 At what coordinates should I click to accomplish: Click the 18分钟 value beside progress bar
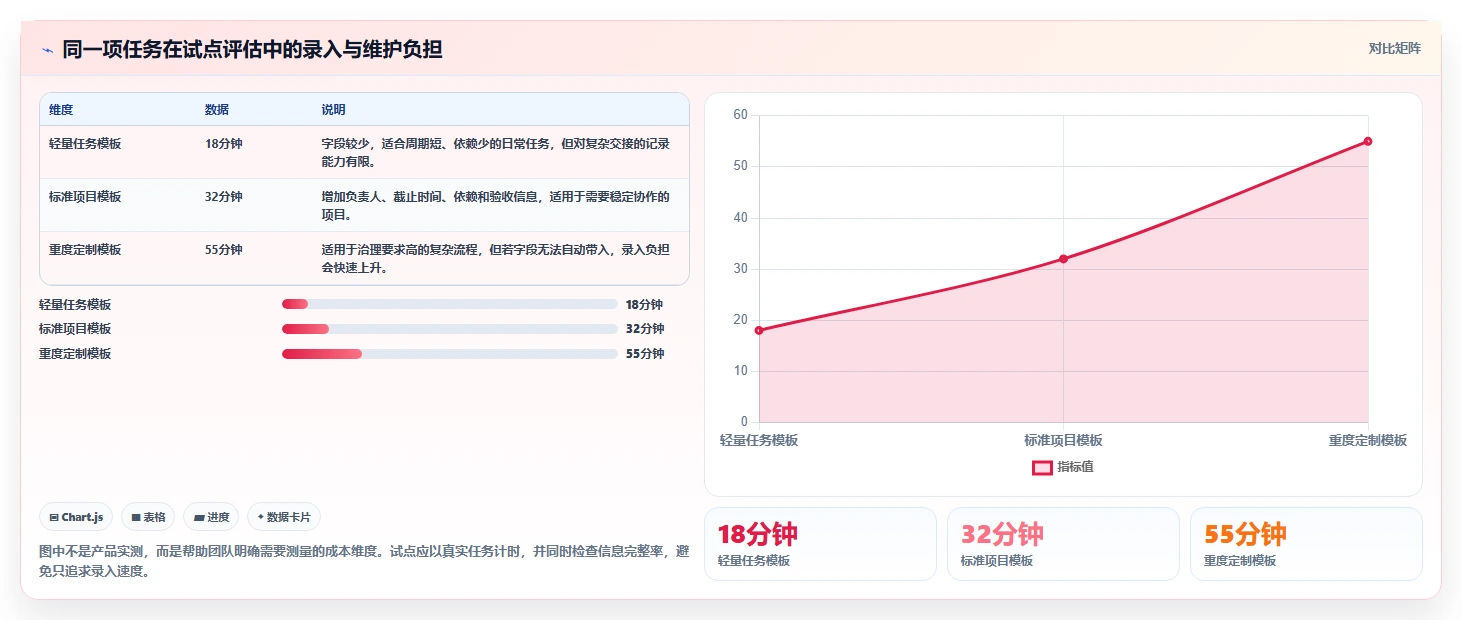coord(644,305)
